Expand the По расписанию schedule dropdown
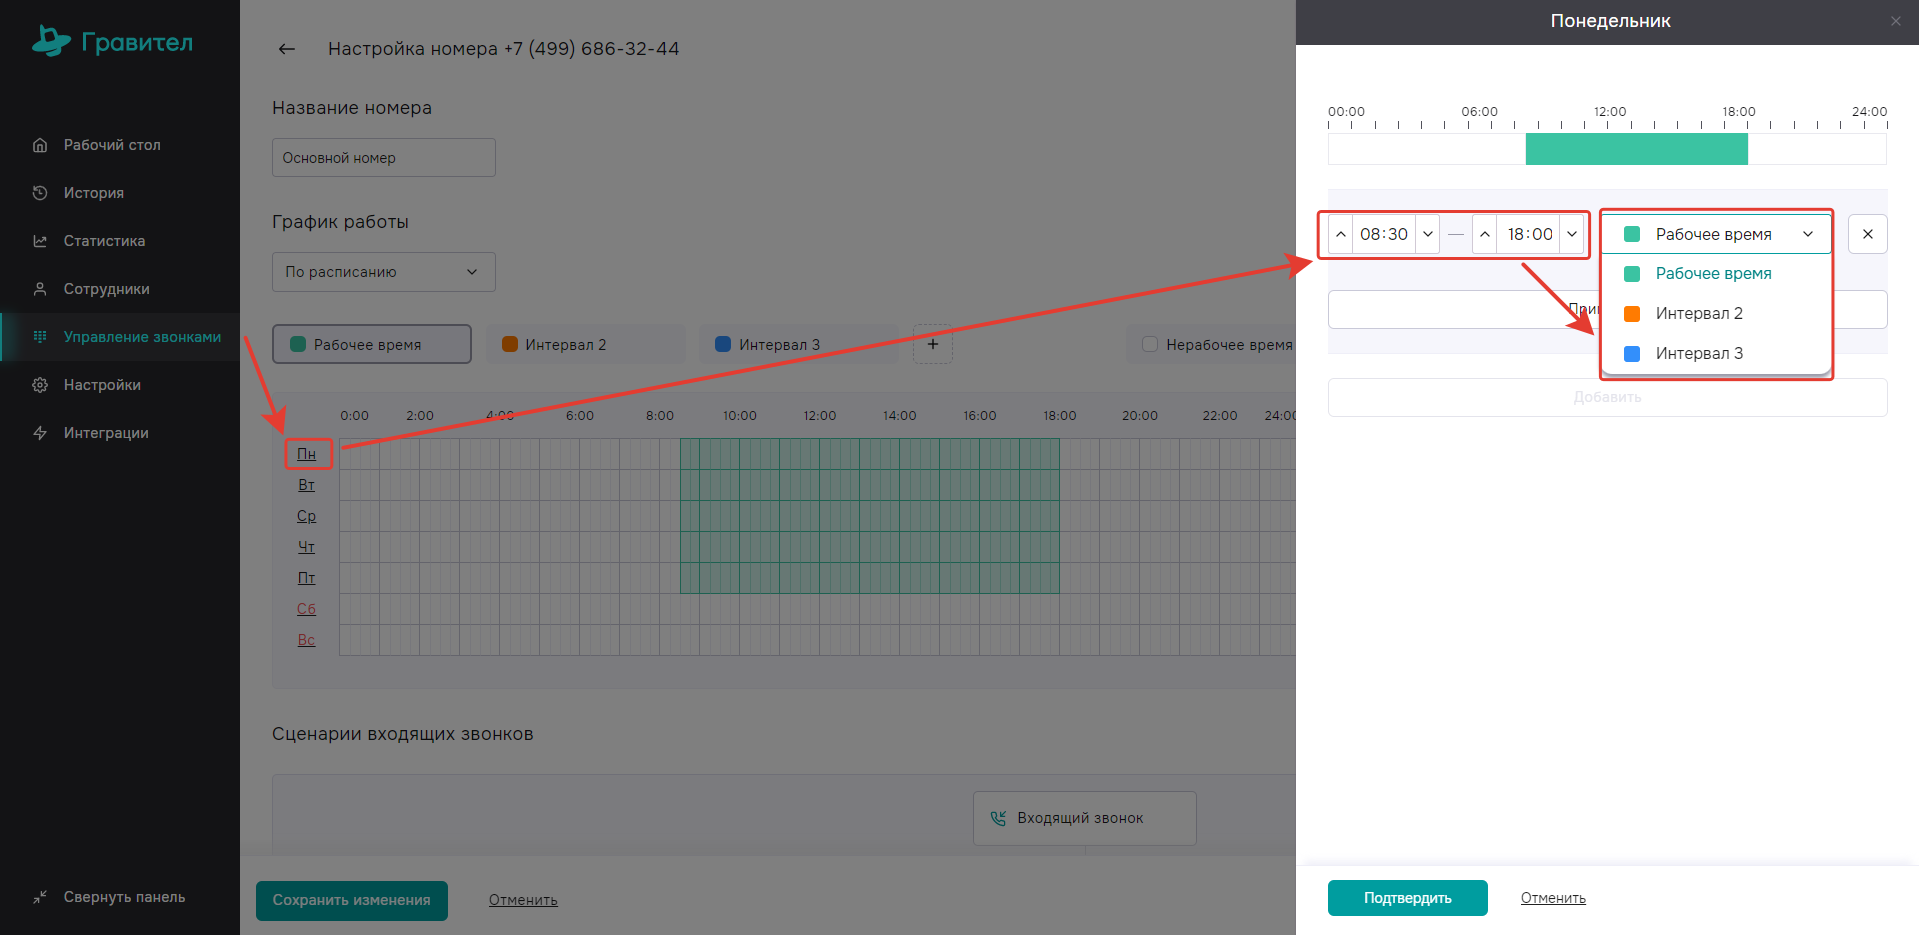 tap(383, 272)
